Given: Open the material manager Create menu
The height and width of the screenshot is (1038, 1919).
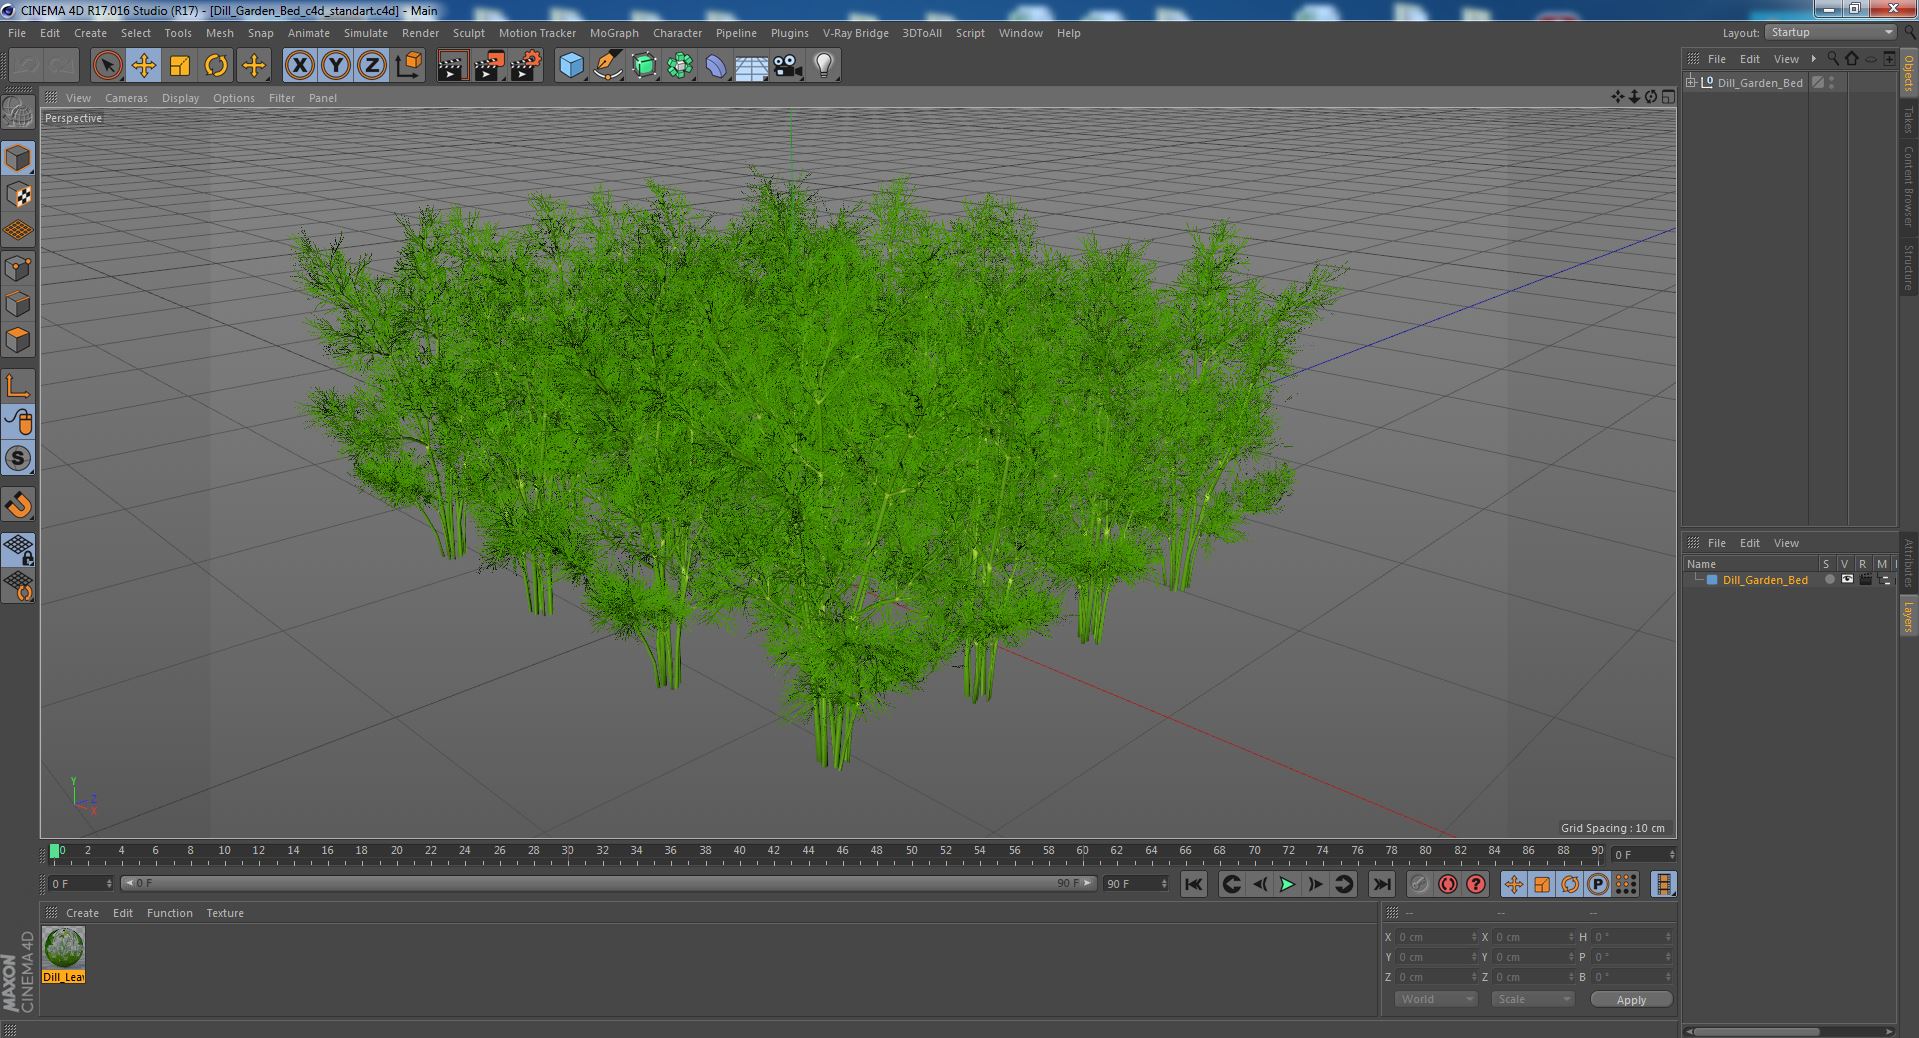Looking at the screenshot, I should pos(82,913).
